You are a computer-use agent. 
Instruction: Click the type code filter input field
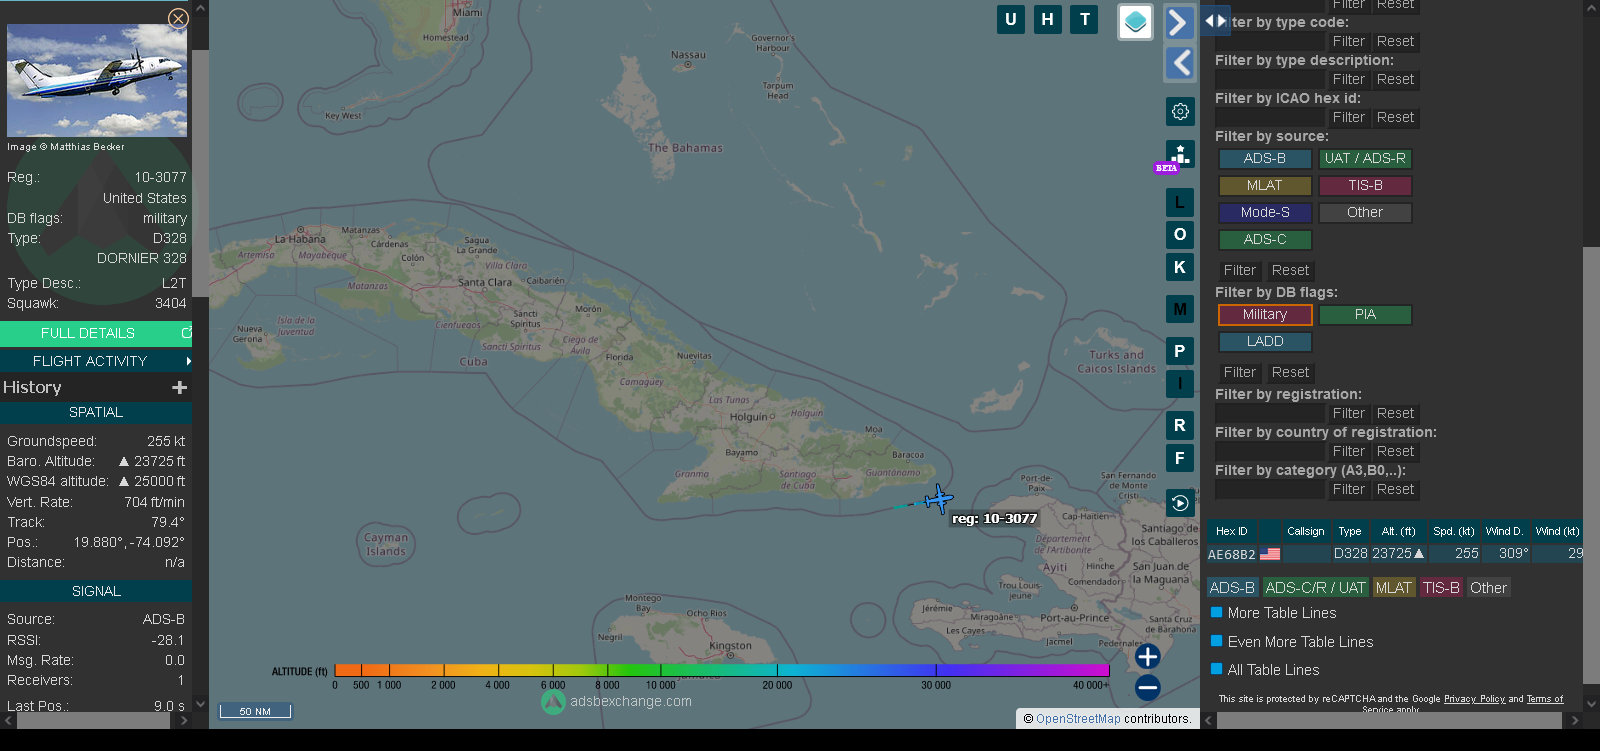click(1269, 41)
